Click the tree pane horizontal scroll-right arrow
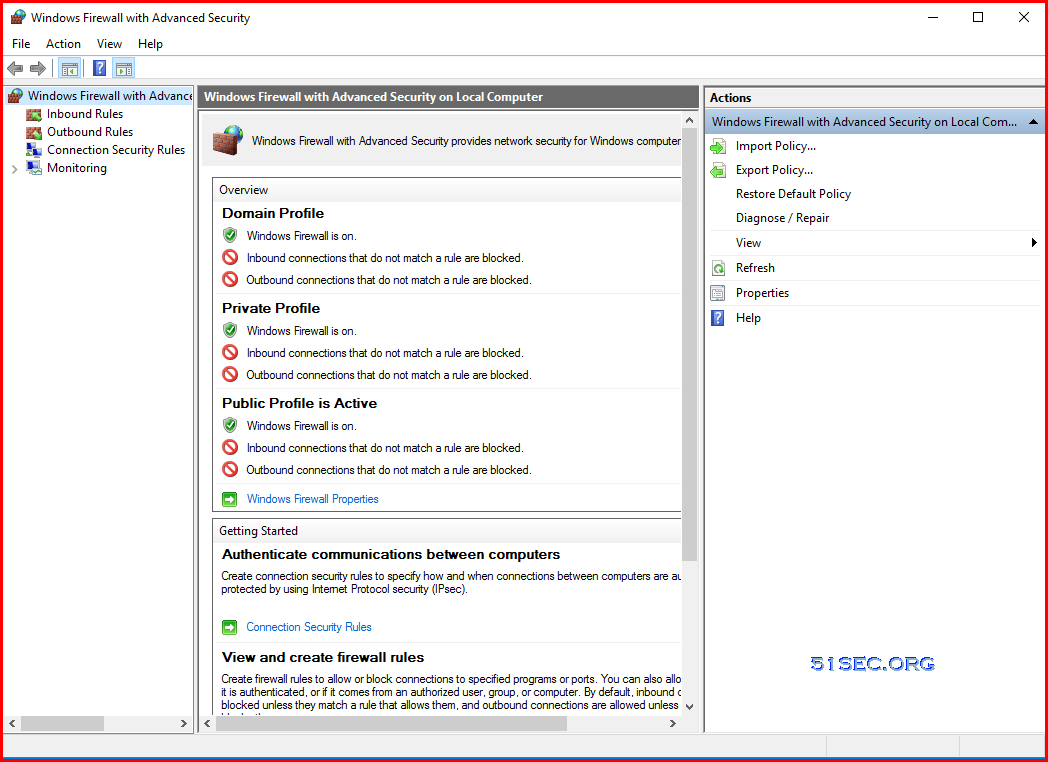Image resolution: width=1048 pixels, height=762 pixels. [184, 723]
